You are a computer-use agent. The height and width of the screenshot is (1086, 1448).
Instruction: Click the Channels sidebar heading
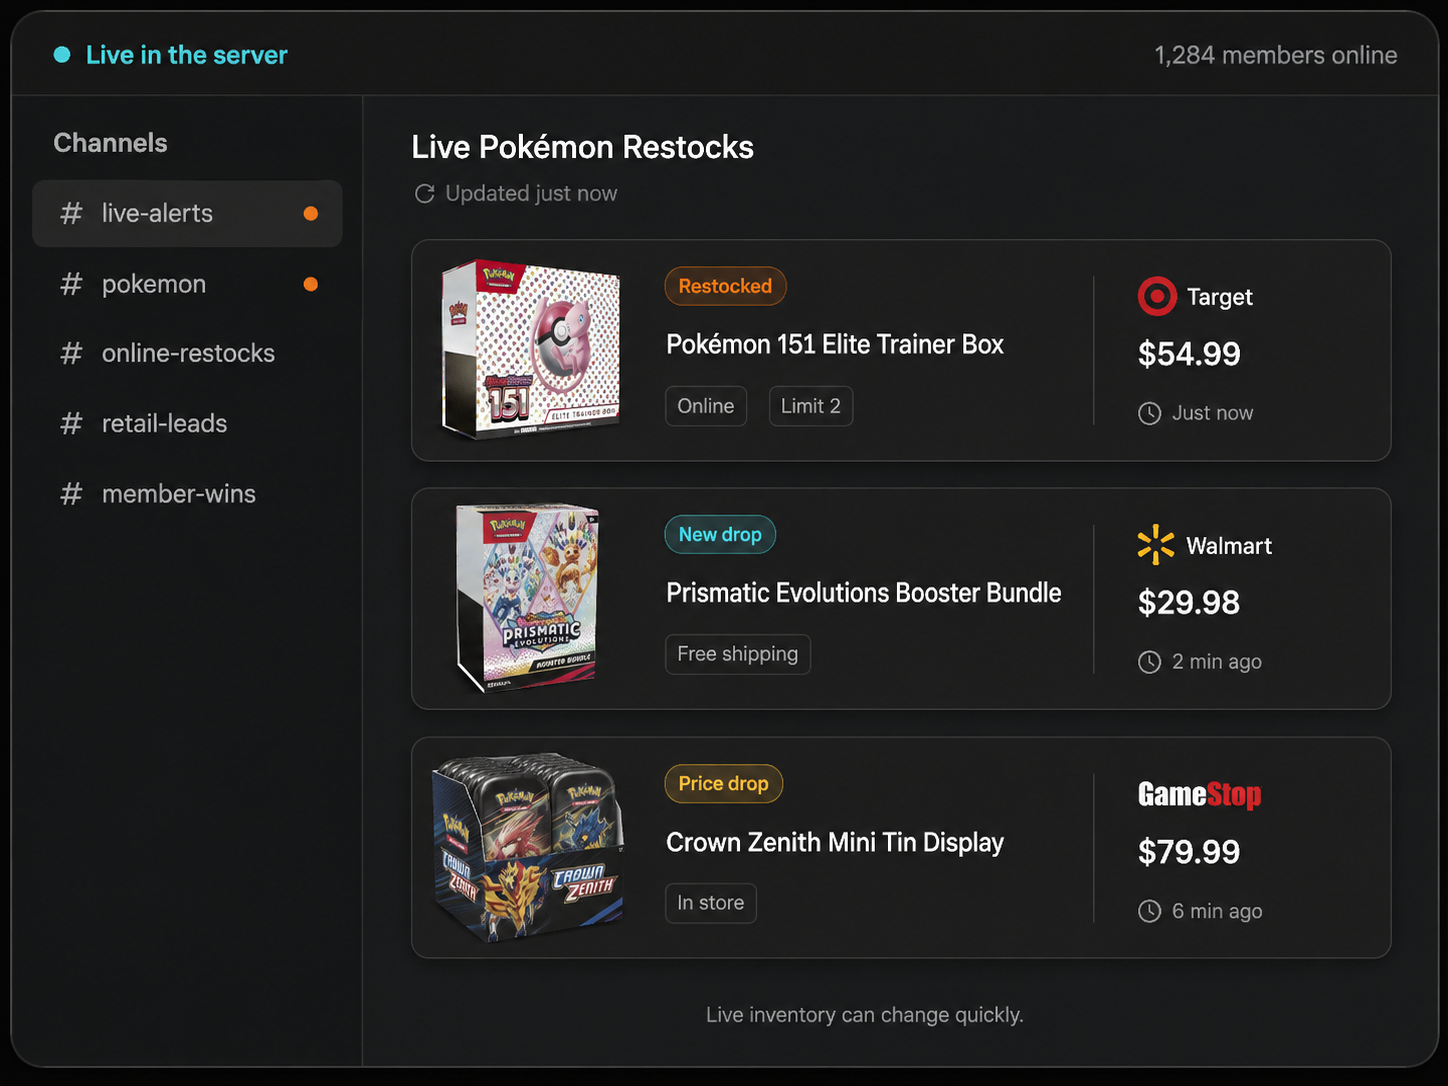coord(110,143)
